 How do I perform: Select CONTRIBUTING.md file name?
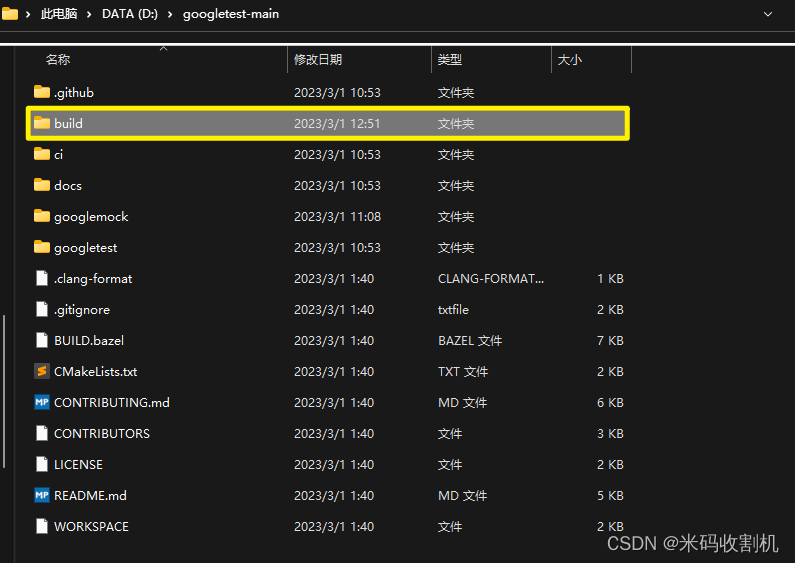click(x=112, y=402)
